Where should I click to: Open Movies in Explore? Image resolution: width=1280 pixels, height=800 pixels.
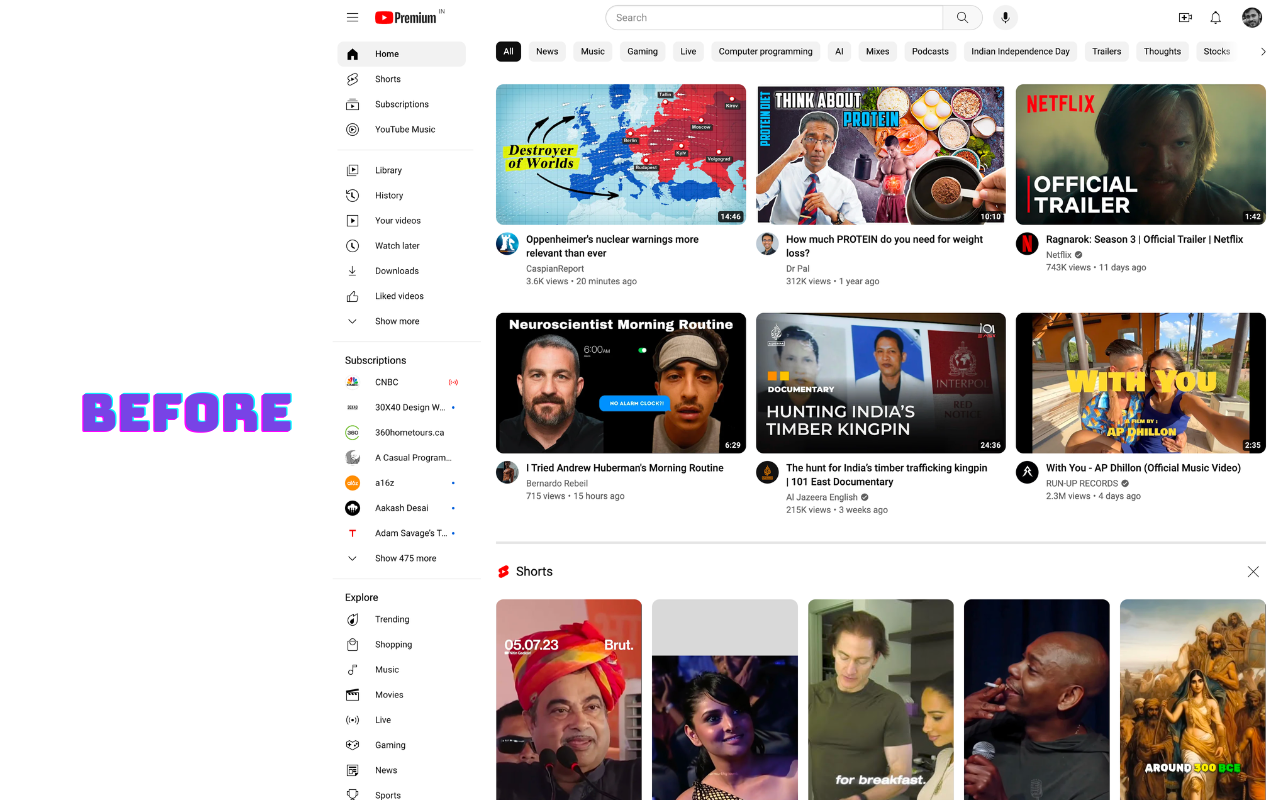pos(401,694)
